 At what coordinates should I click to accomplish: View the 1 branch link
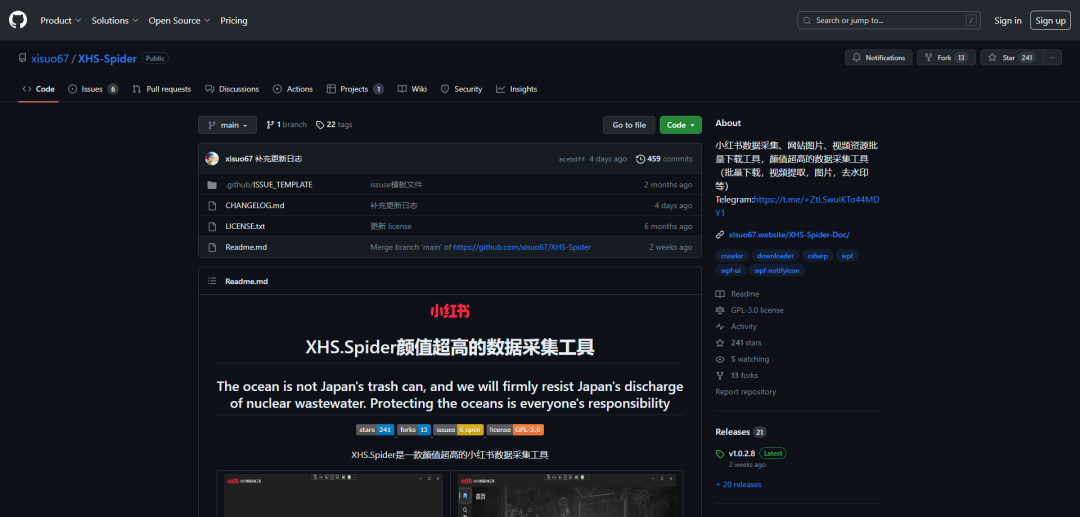(x=287, y=125)
